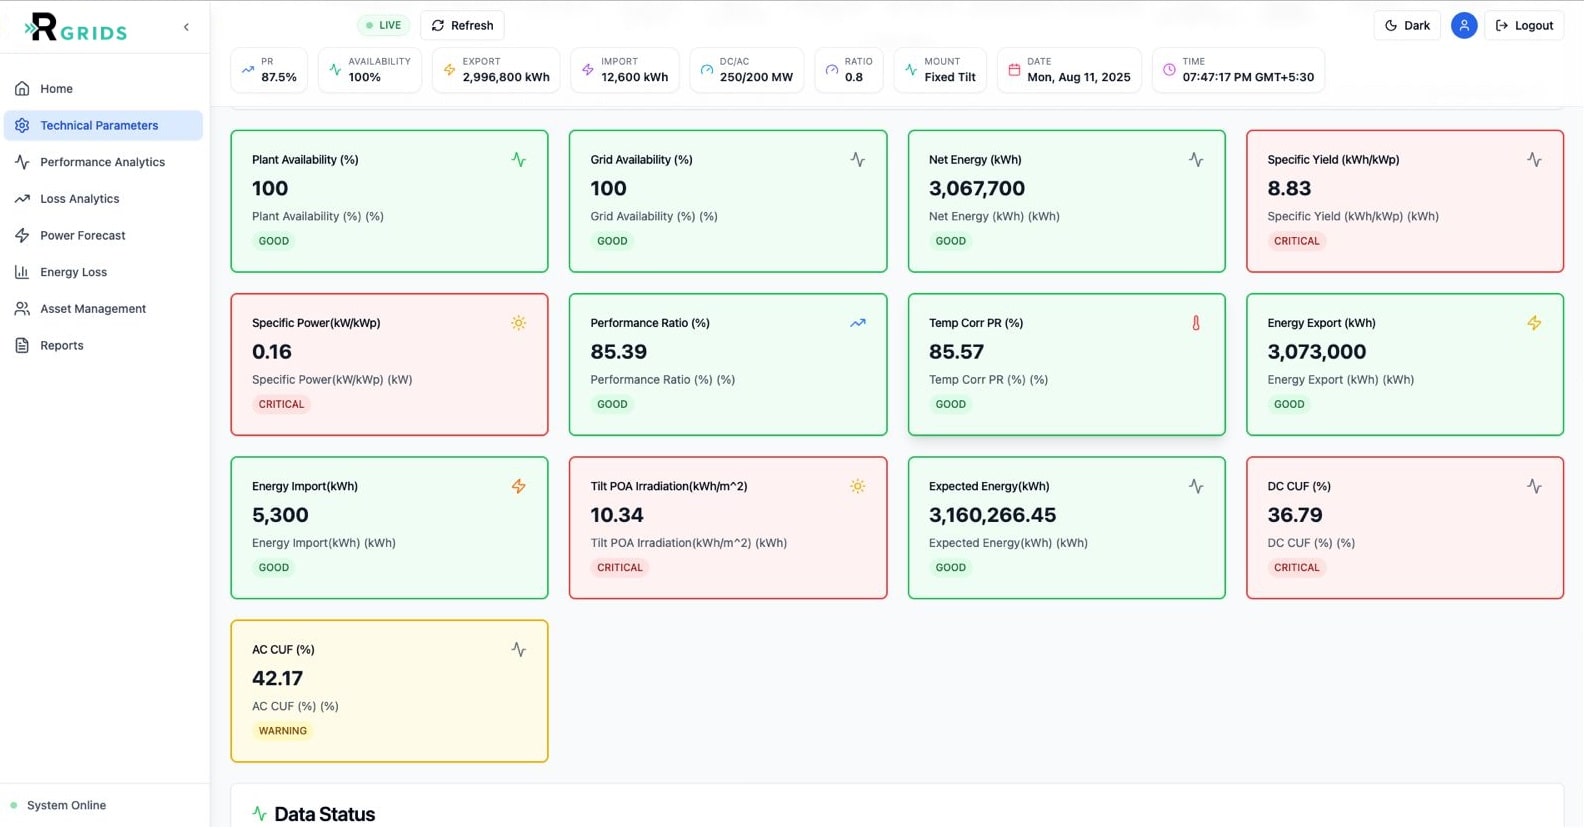This screenshot has height=828, width=1584.
Task: Click the Logout button
Action: [1523, 26]
